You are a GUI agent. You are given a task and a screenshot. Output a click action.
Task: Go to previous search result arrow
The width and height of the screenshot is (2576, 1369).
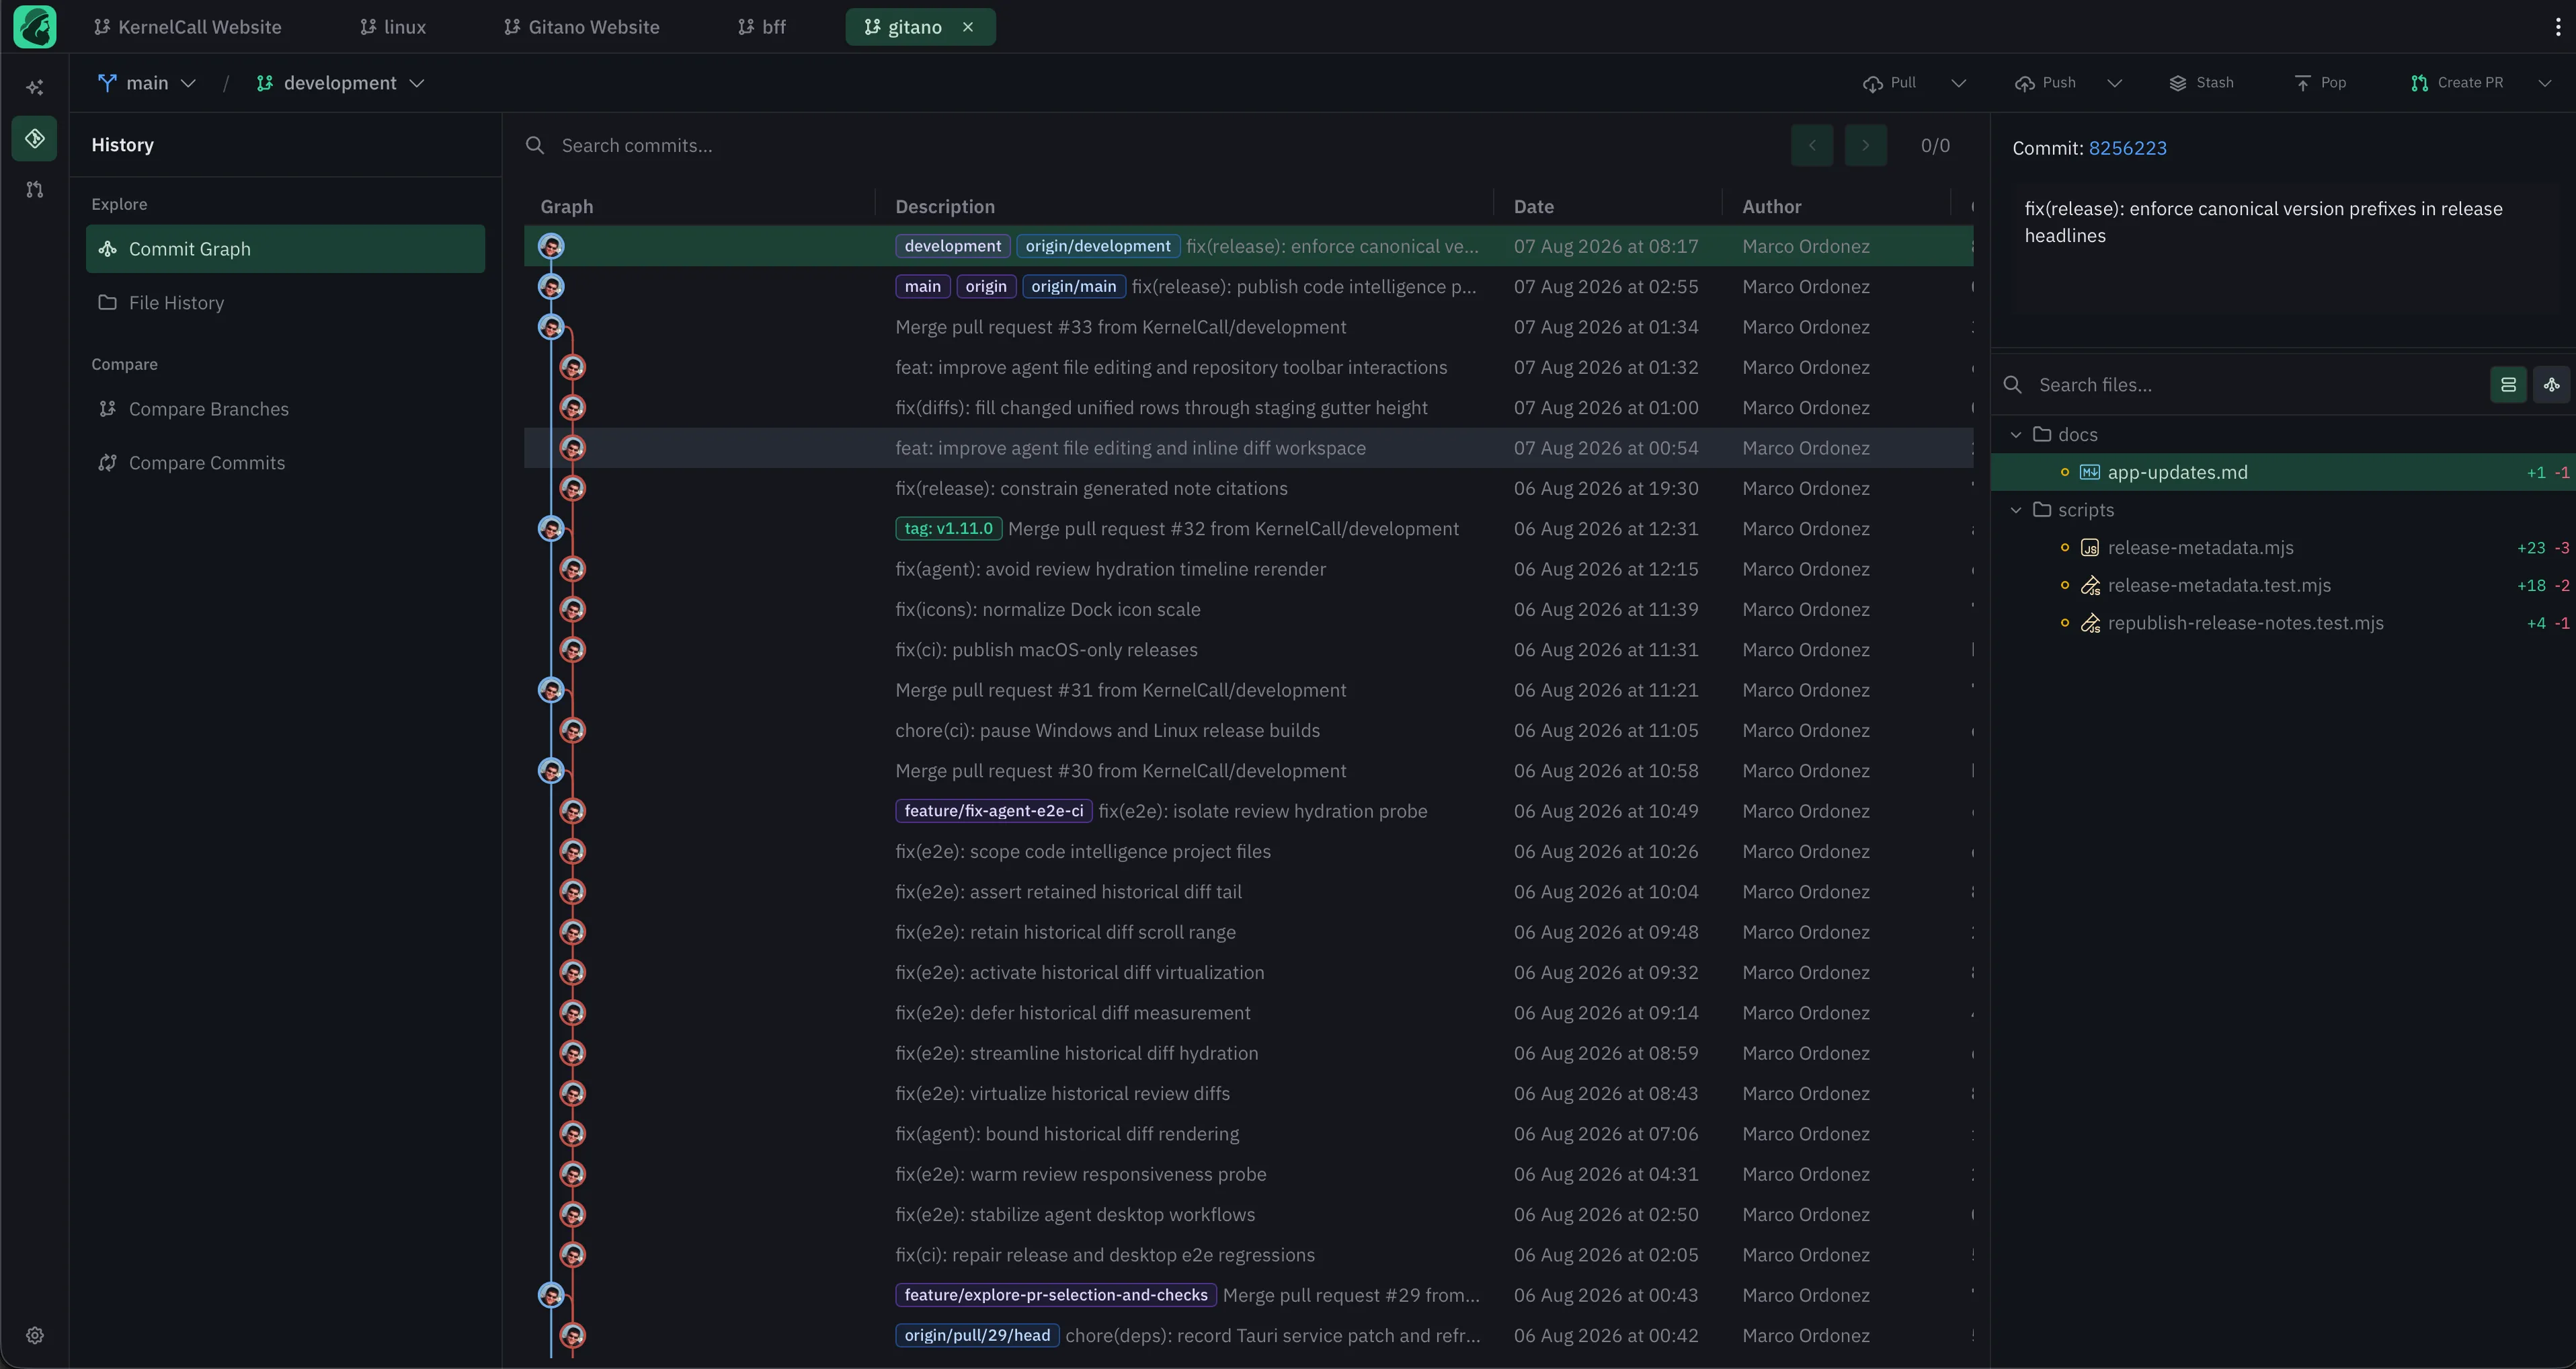coord(1812,145)
